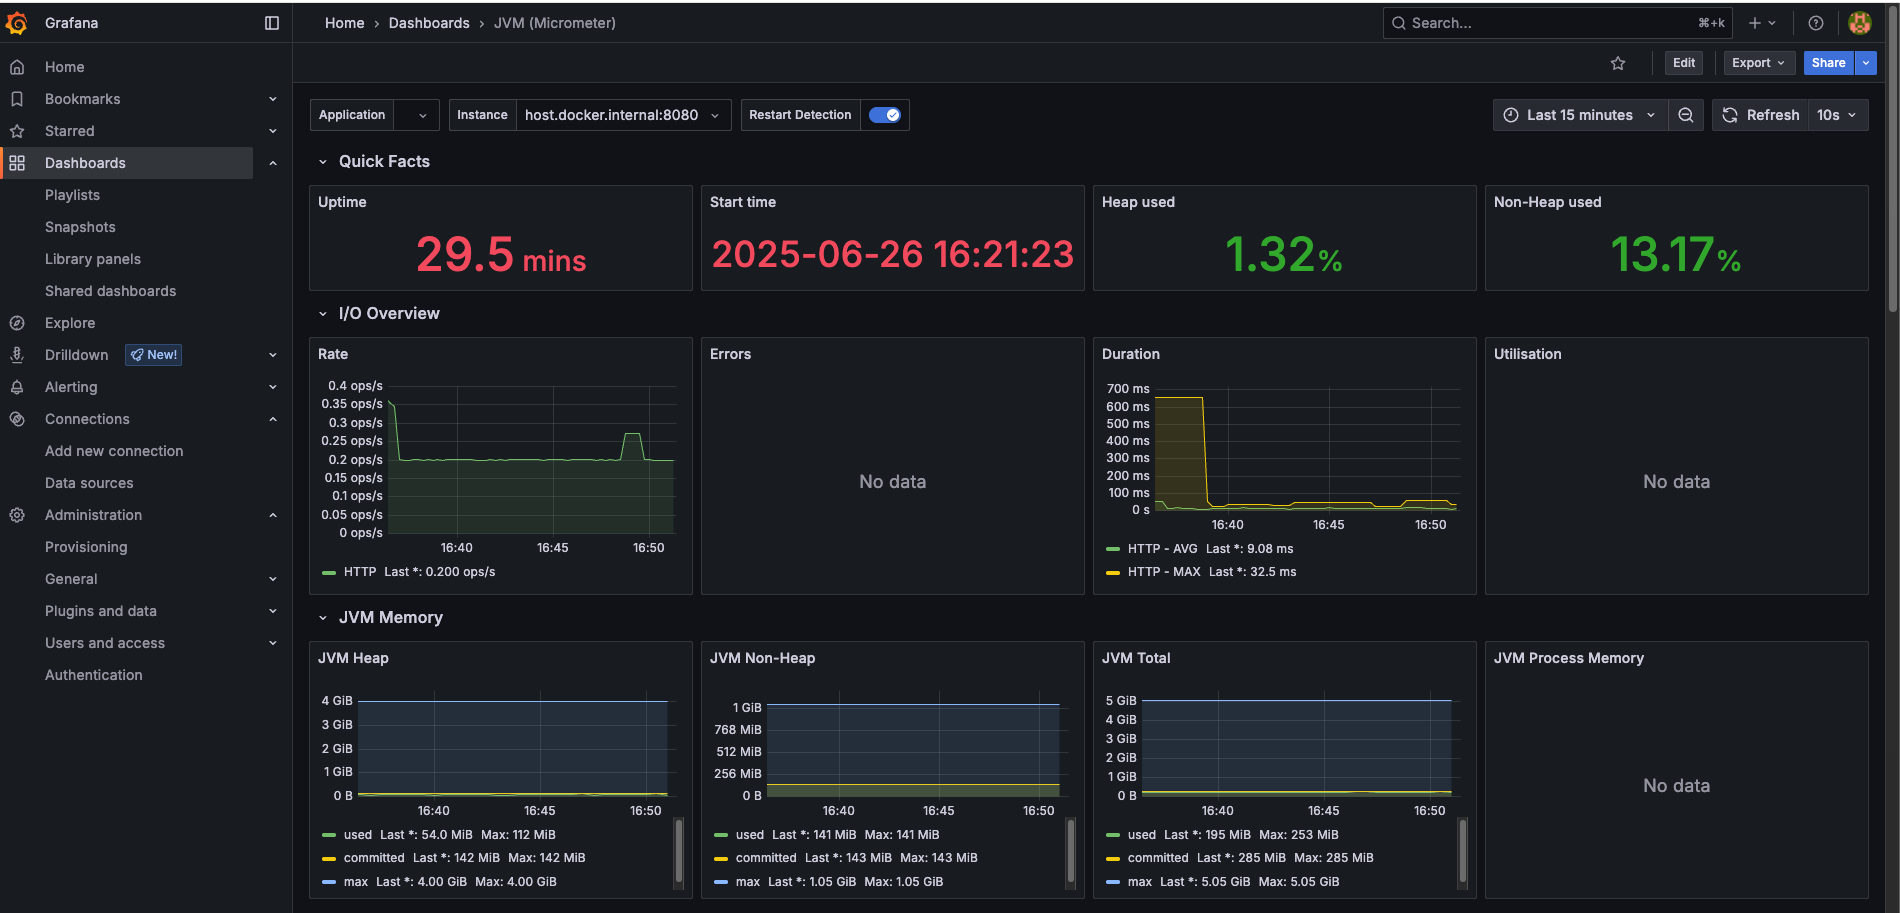Open the Share options arrow dropdown
The image size is (1900, 913).
tap(1866, 63)
